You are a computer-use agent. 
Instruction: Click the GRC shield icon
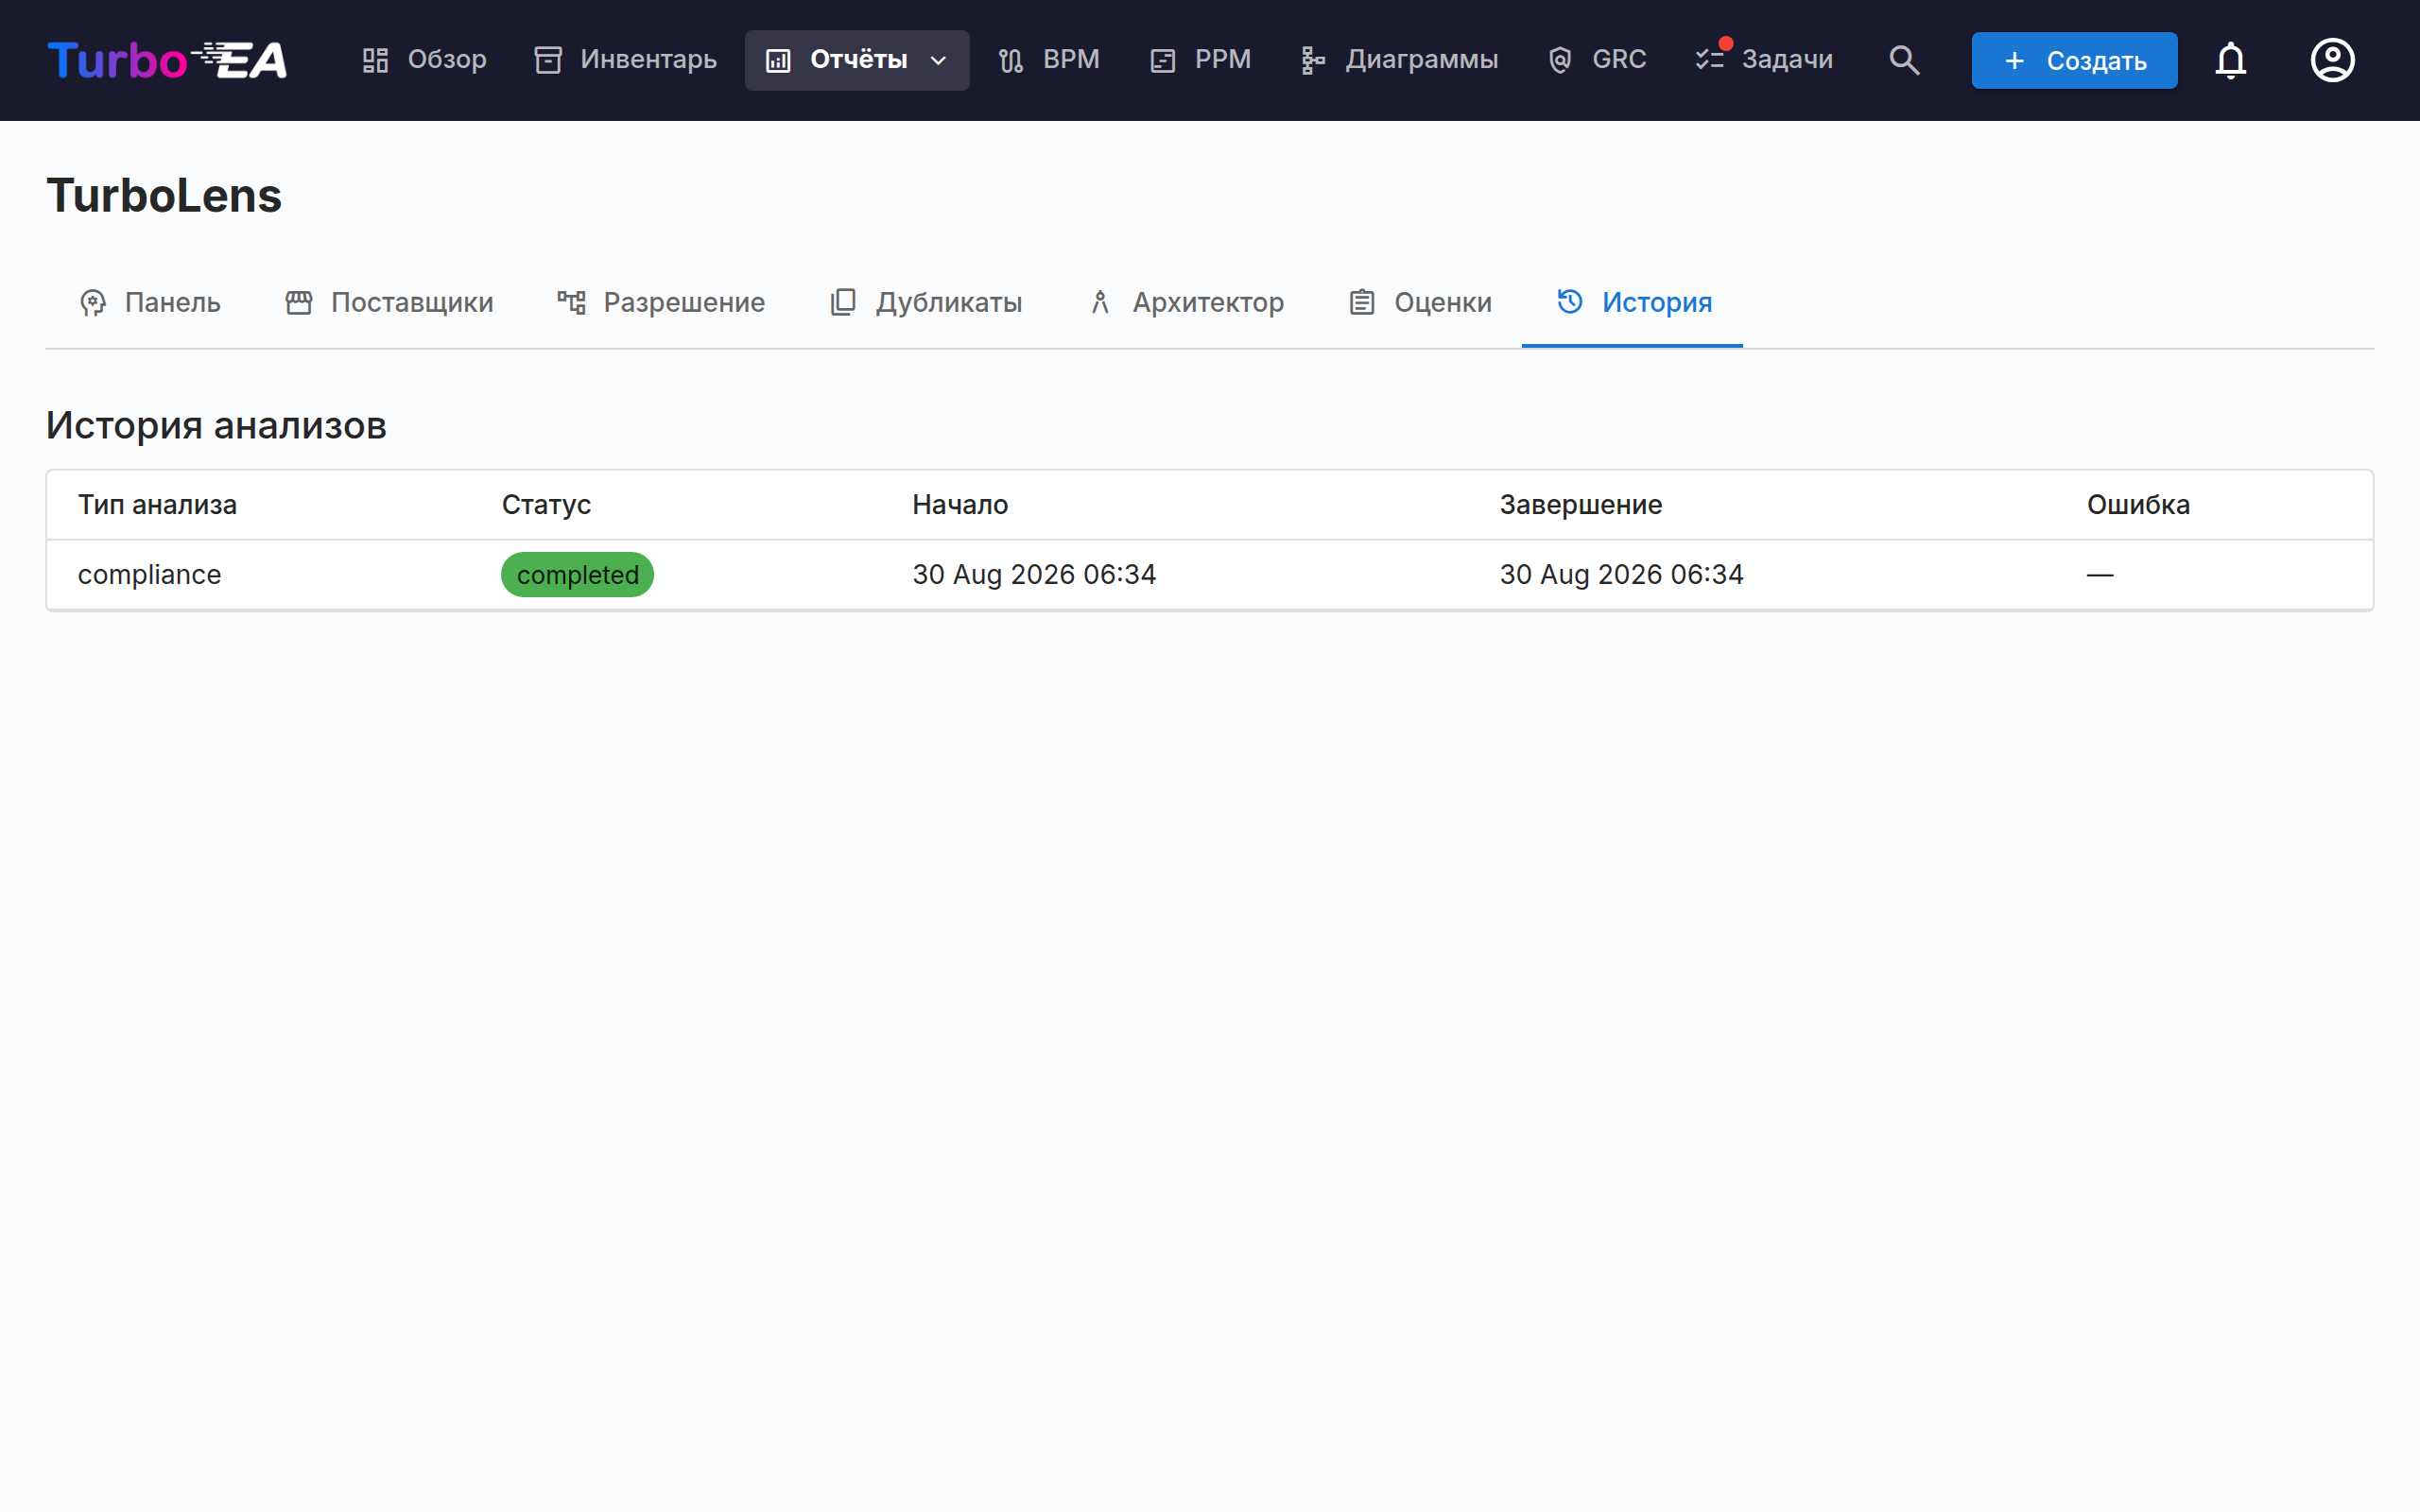(x=1560, y=60)
